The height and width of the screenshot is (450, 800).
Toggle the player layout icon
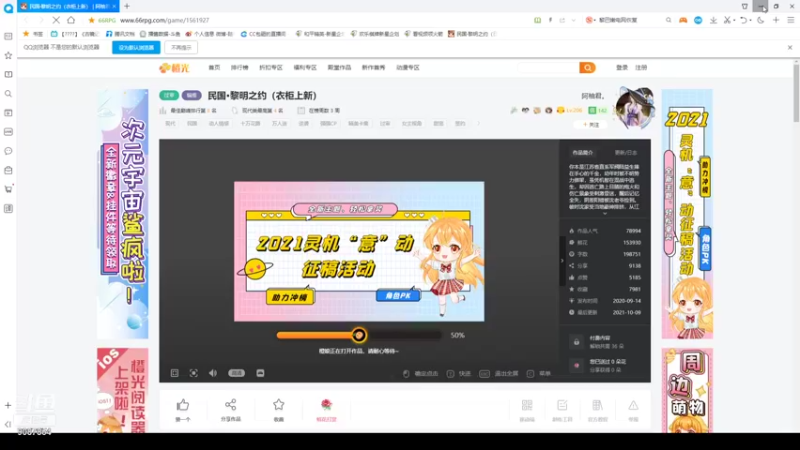[x=174, y=373]
